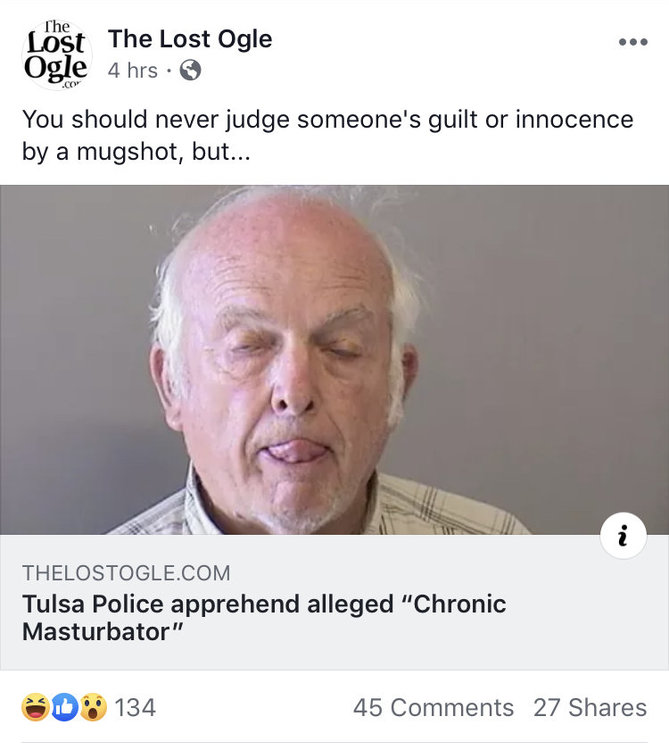The width and height of the screenshot is (669, 750).
Task: Open the THELOSTOGLE.COM domain link
Action: pos(126,573)
